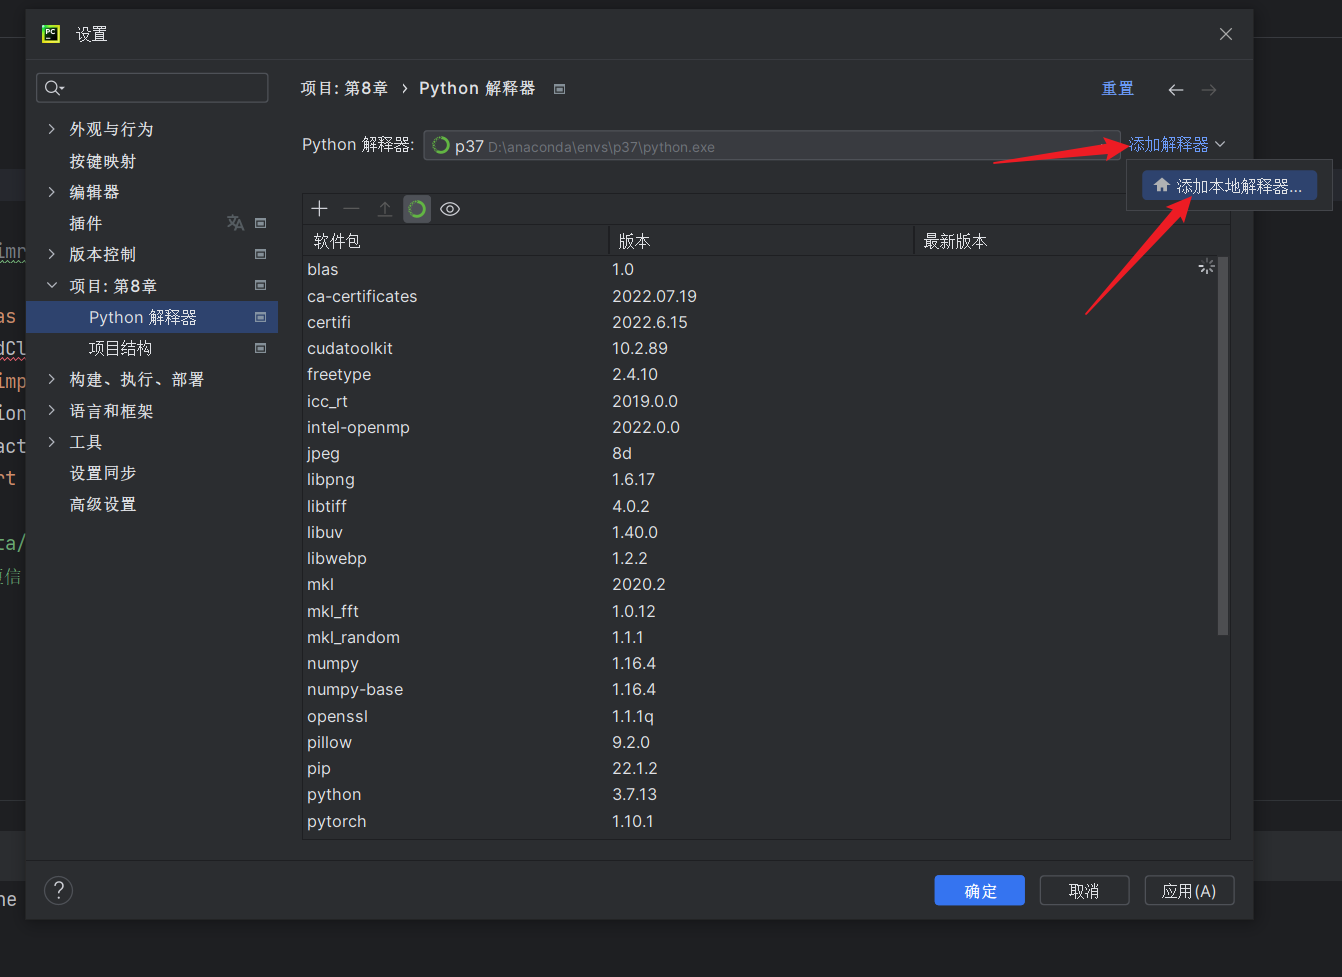The image size is (1342, 977).
Task: Click the back arrow navigation icon
Action: 1176,90
